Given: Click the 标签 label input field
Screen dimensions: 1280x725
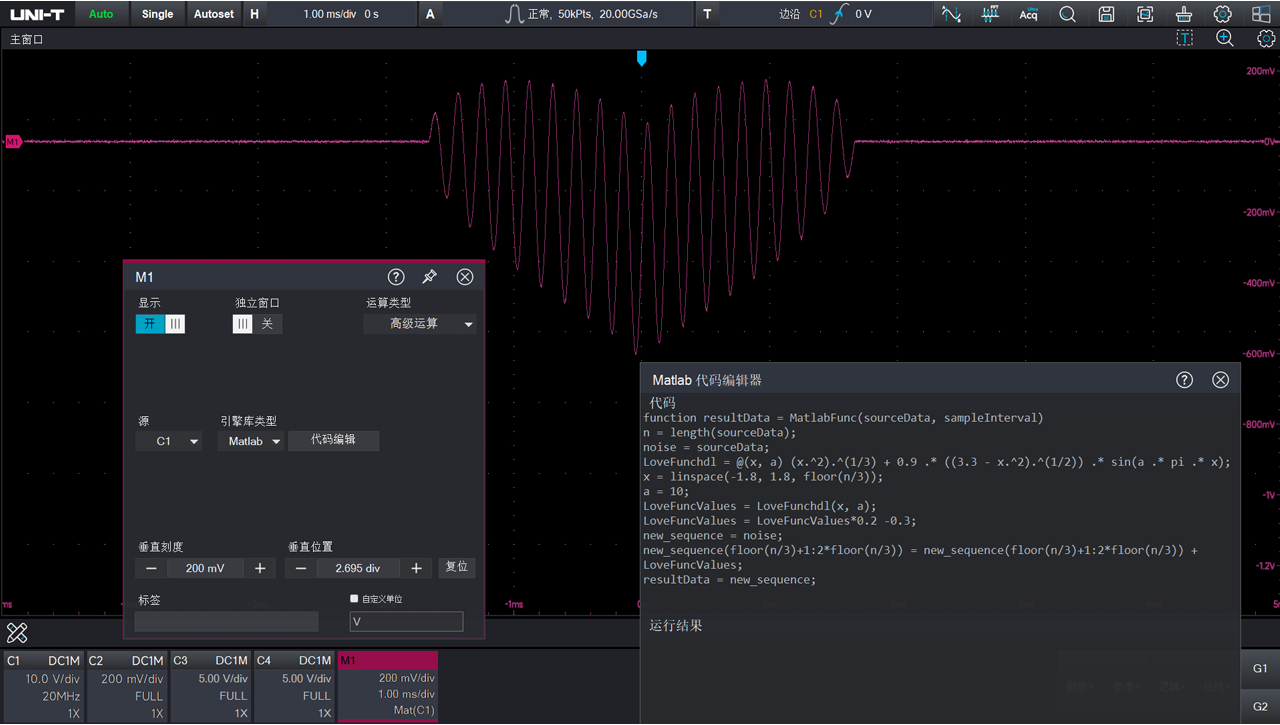Looking at the screenshot, I should tap(226, 622).
